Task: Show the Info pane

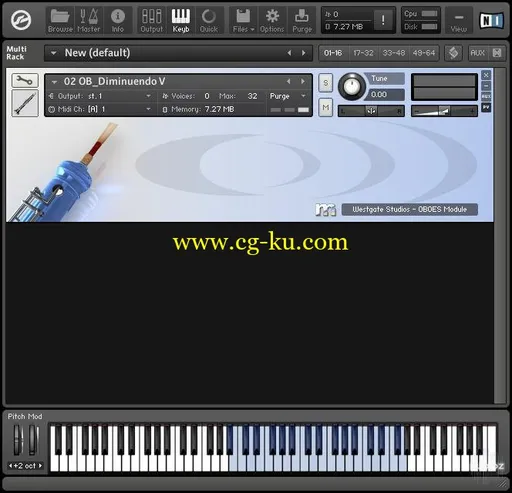Action: click(118, 20)
